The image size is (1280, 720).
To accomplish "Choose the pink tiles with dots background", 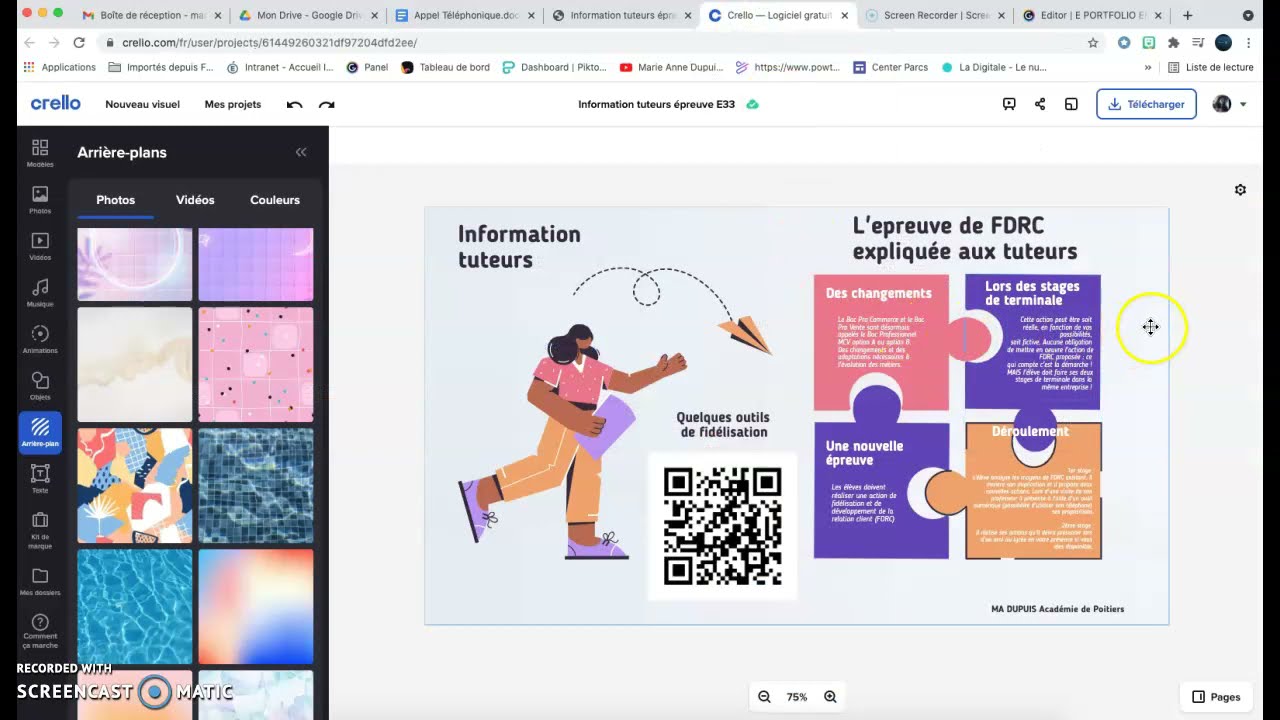I will pyautogui.click(x=255, y=364).
